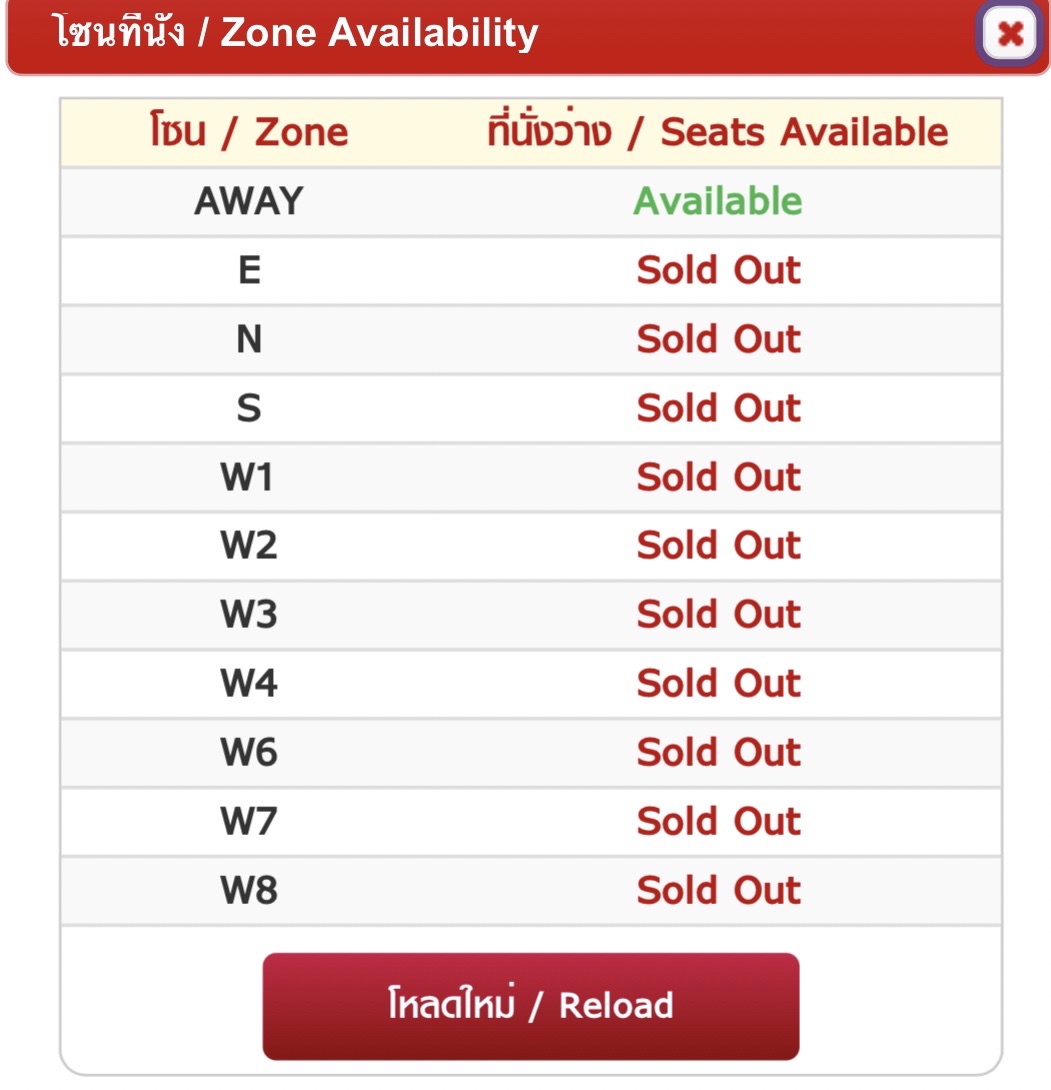Select zone W2 row
1051x1090 pixels.
(x=531, y=546)
